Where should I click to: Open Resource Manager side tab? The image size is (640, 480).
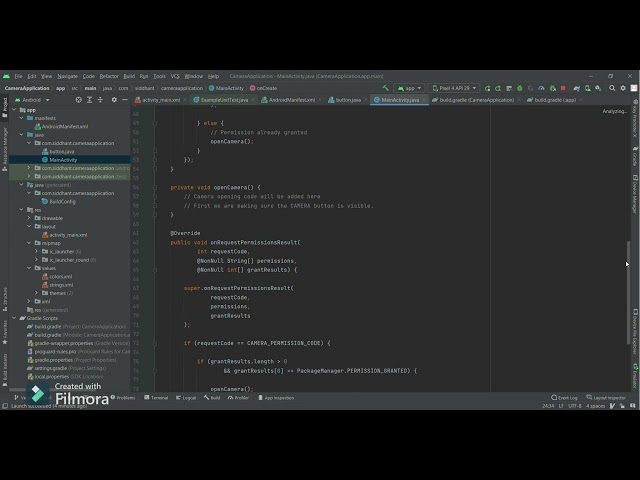[x=4, y=149]
